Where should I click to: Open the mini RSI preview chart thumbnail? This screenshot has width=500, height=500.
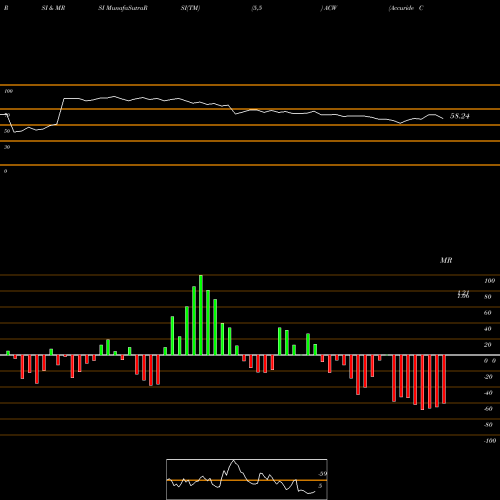click(247, 479)
